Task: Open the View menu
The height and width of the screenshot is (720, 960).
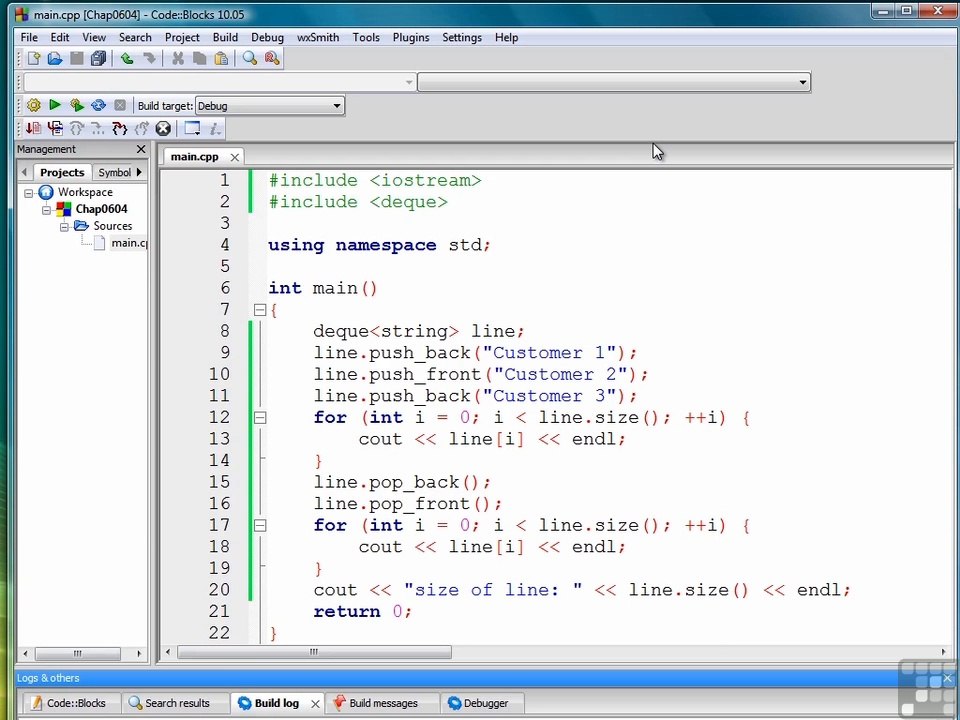Action: [94, 37]
